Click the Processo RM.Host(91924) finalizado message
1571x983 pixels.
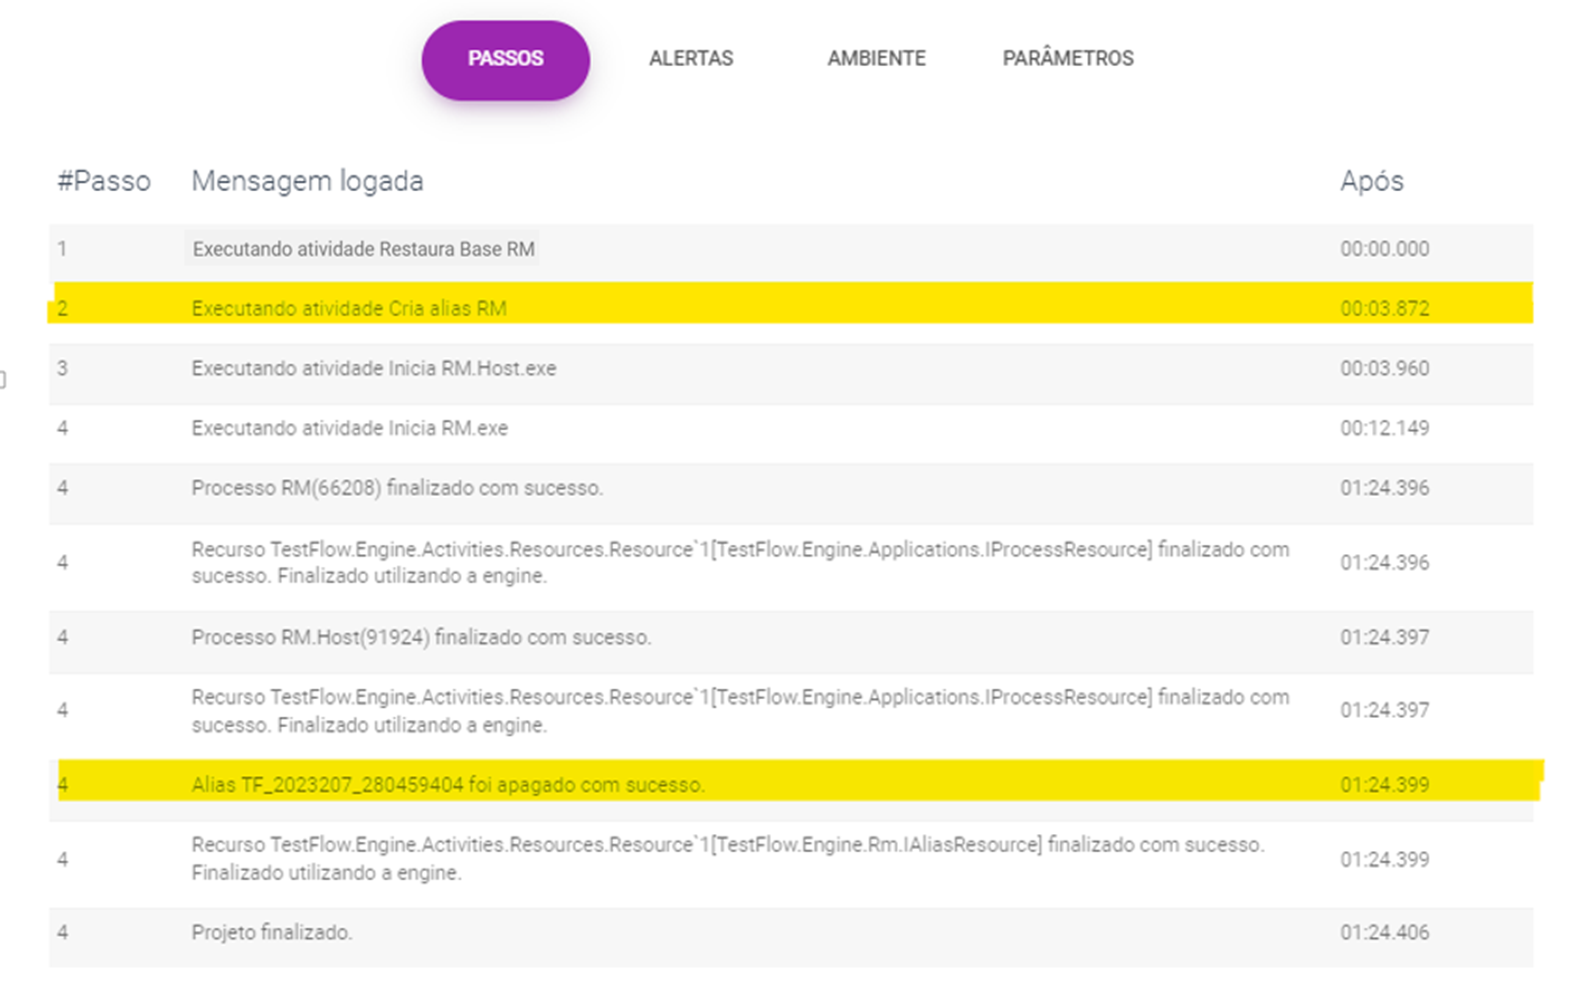[x=421, y=638]
